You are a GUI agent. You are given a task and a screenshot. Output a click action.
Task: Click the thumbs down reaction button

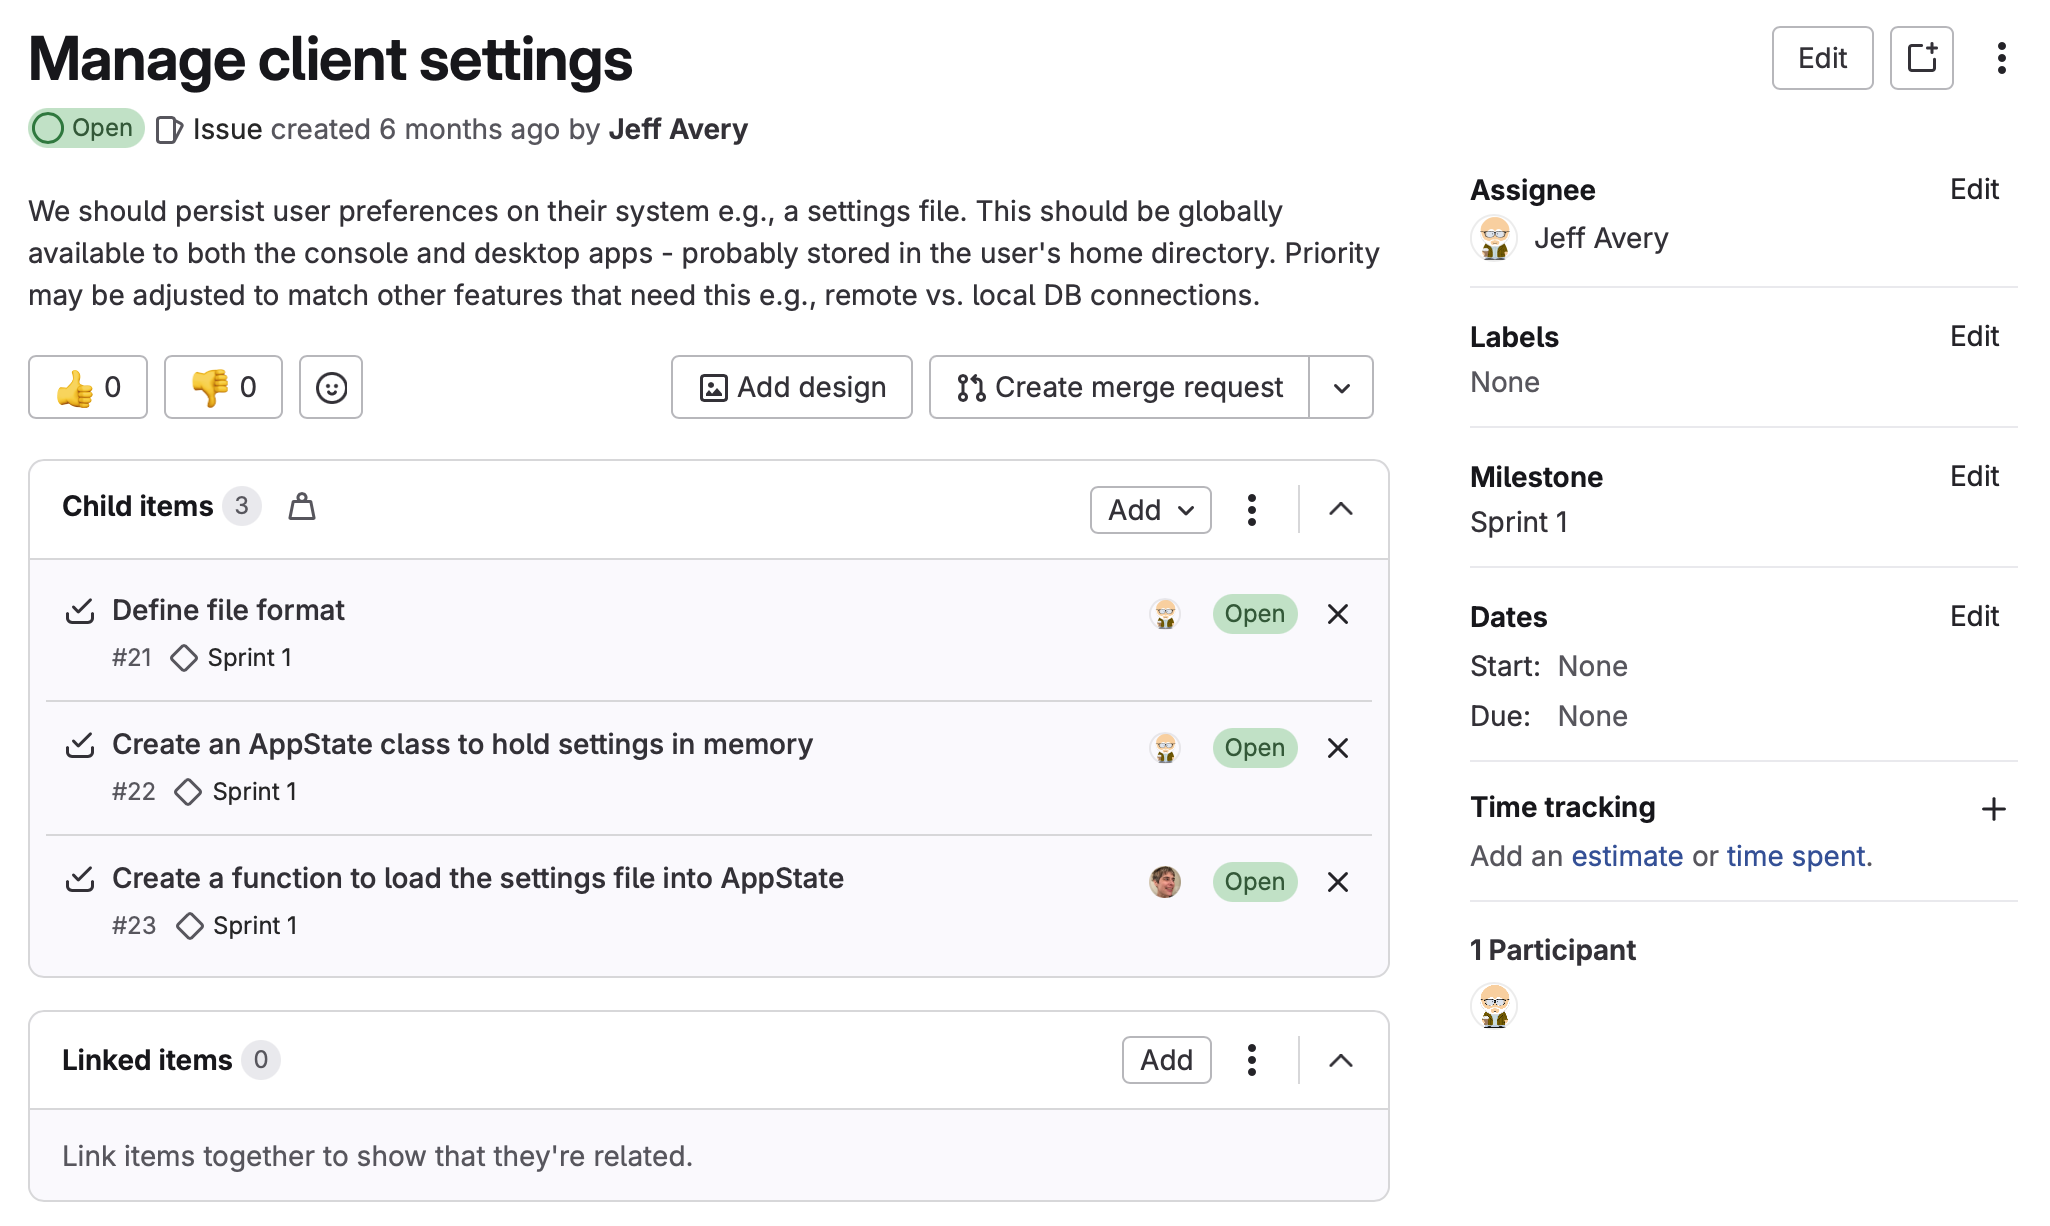223,387
